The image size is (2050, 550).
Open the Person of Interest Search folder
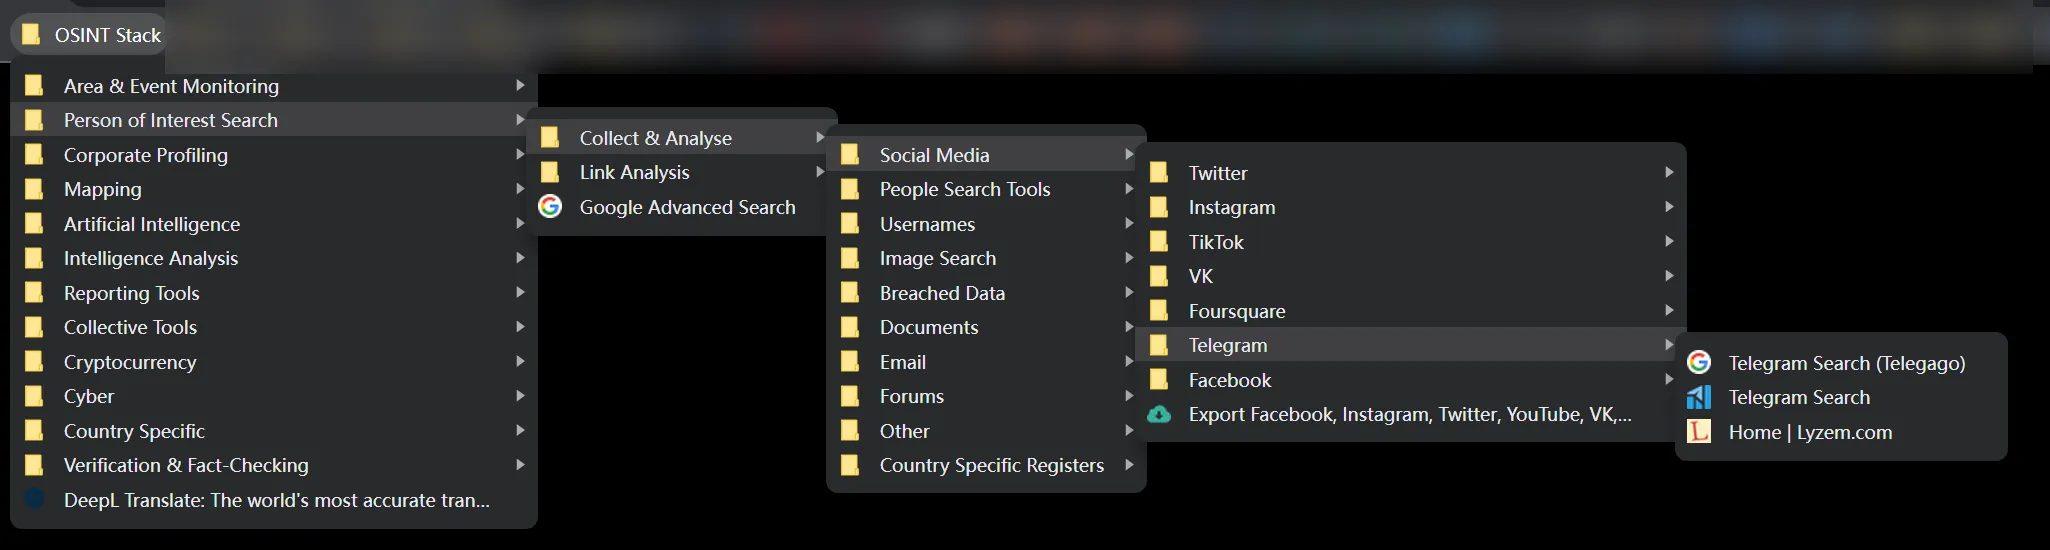(x=274, y=120)
